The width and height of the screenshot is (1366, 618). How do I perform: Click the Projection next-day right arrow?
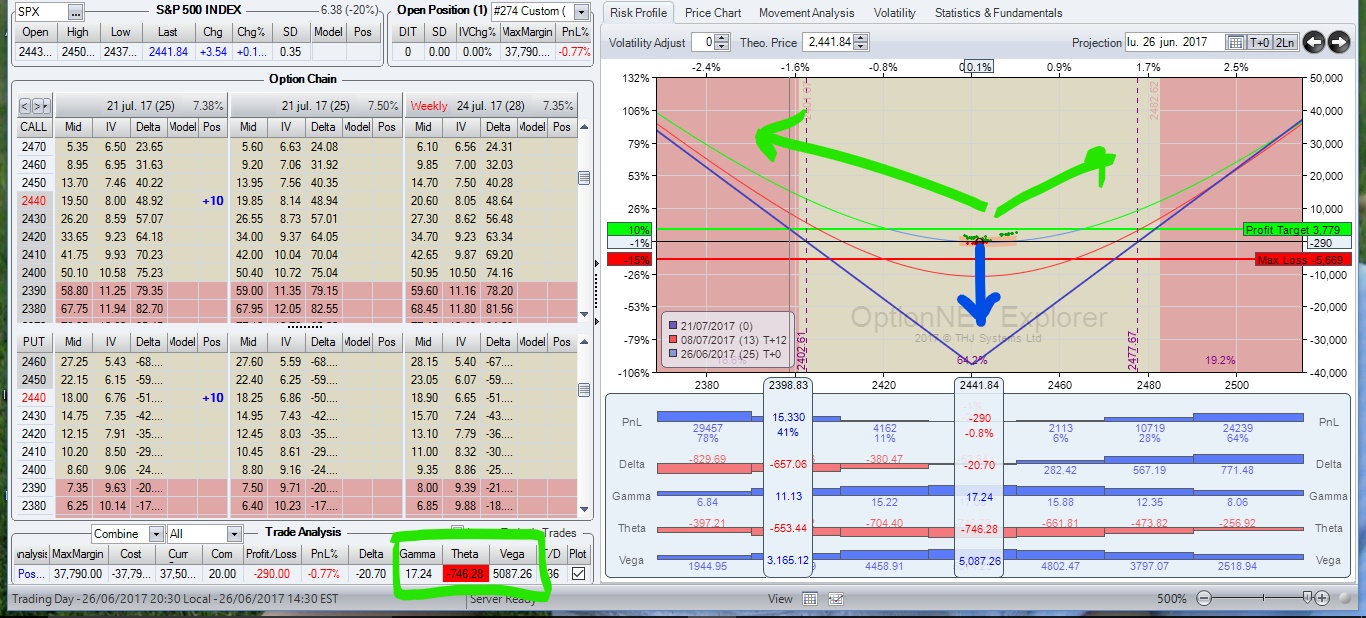click(1338, 42)
